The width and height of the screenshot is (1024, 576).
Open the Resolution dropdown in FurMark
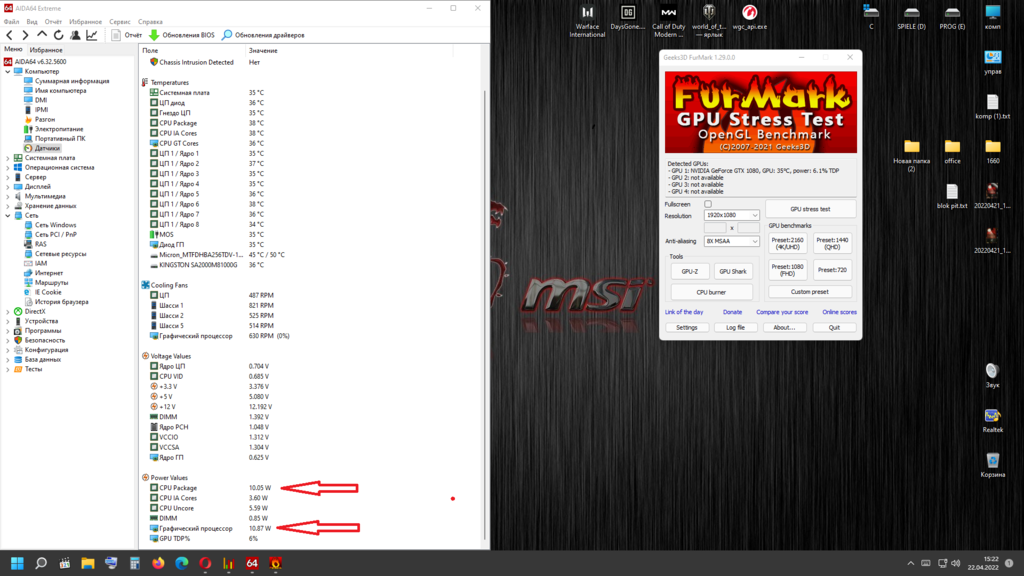[731, 216]
